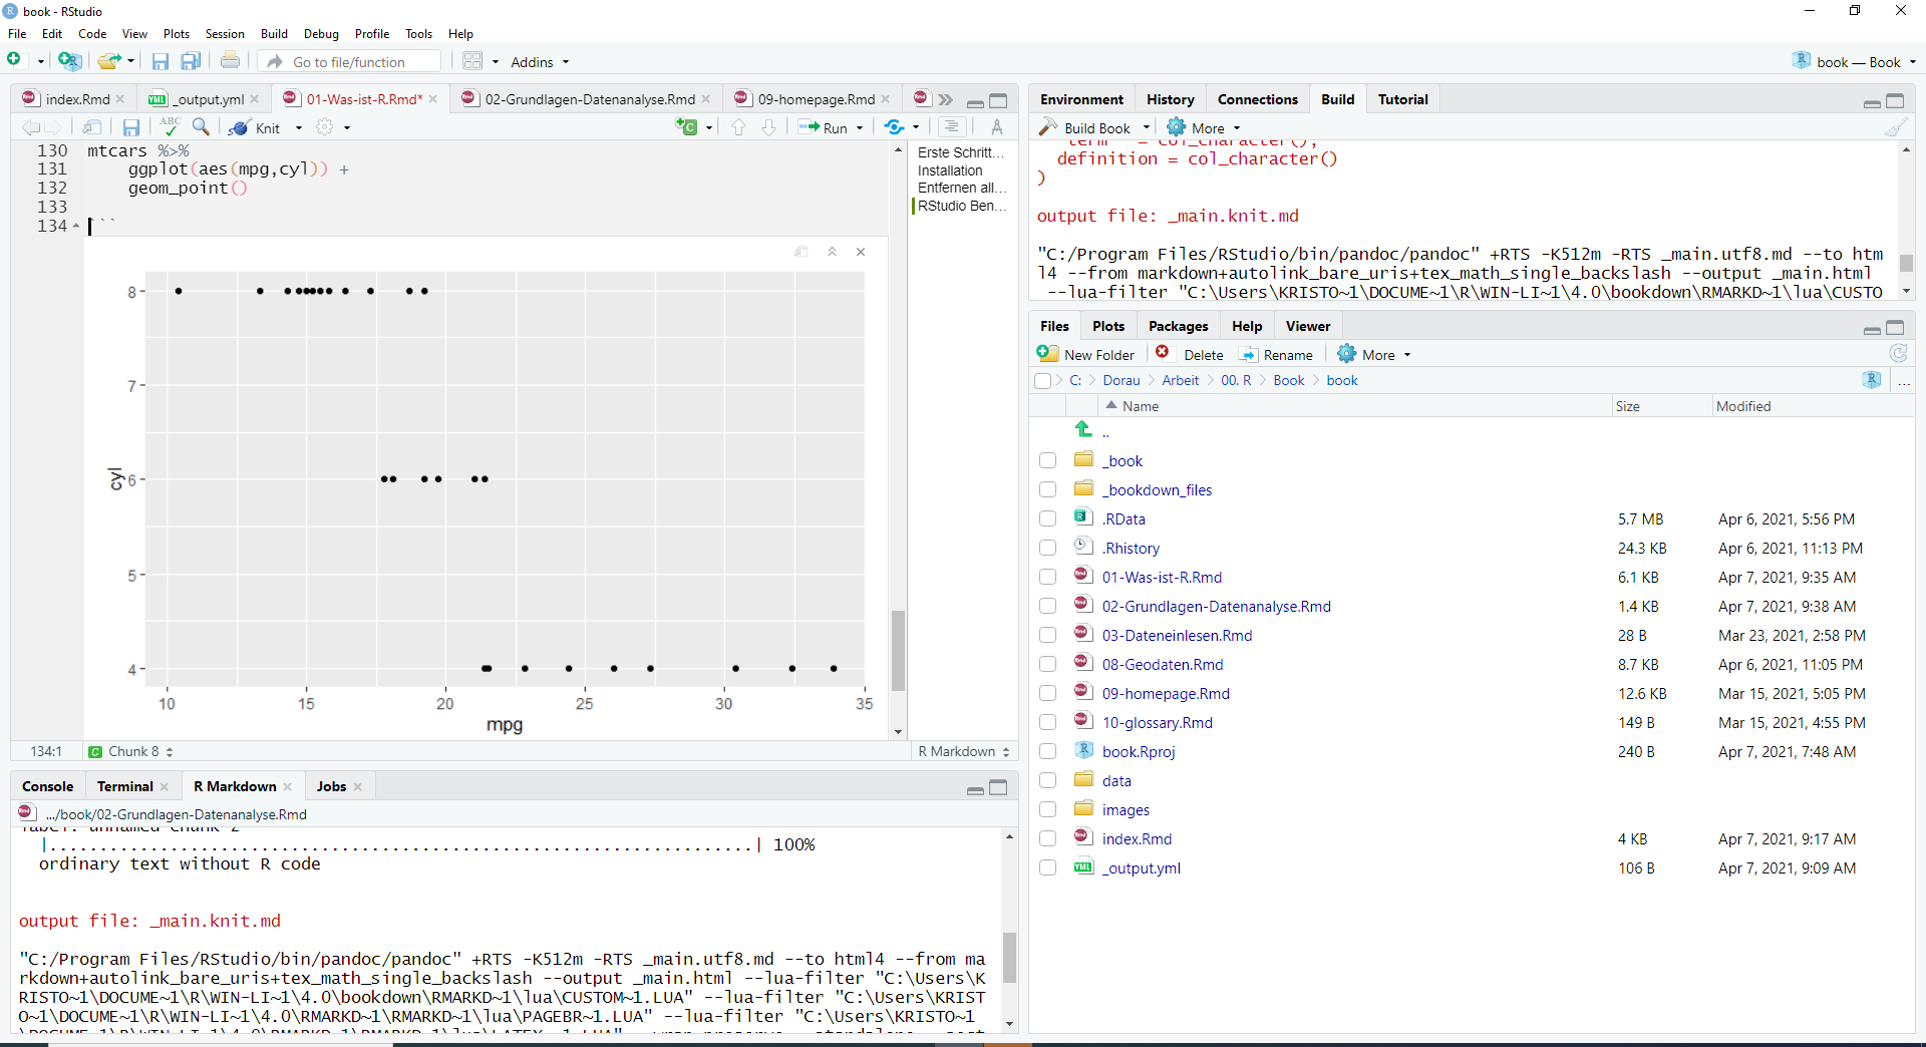Open the Tools menu
The width and height of the screenshot is (1926, 1047).
(418, 34)
